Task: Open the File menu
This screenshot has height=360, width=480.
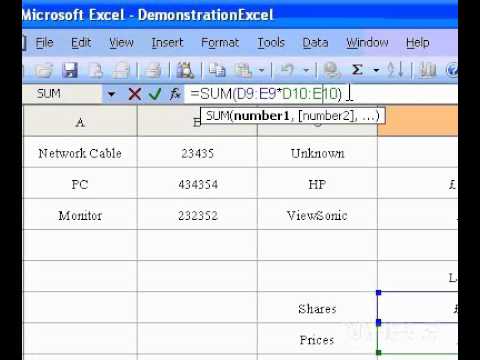Action: [44, 43]
